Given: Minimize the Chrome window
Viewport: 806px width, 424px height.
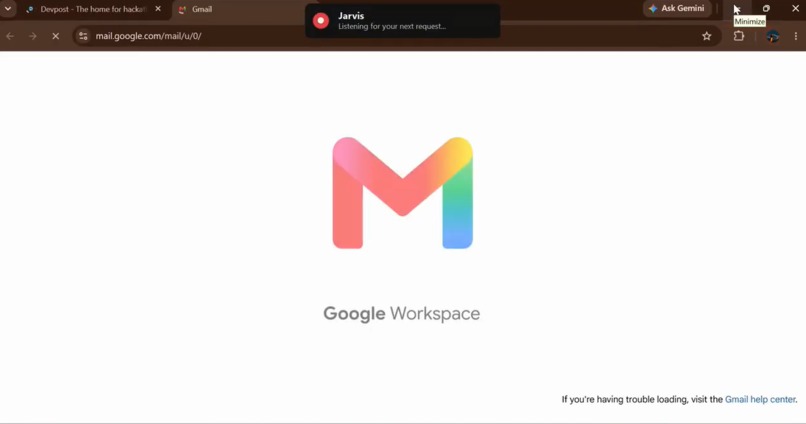Looking at the screenshot, I should point(737,8).
